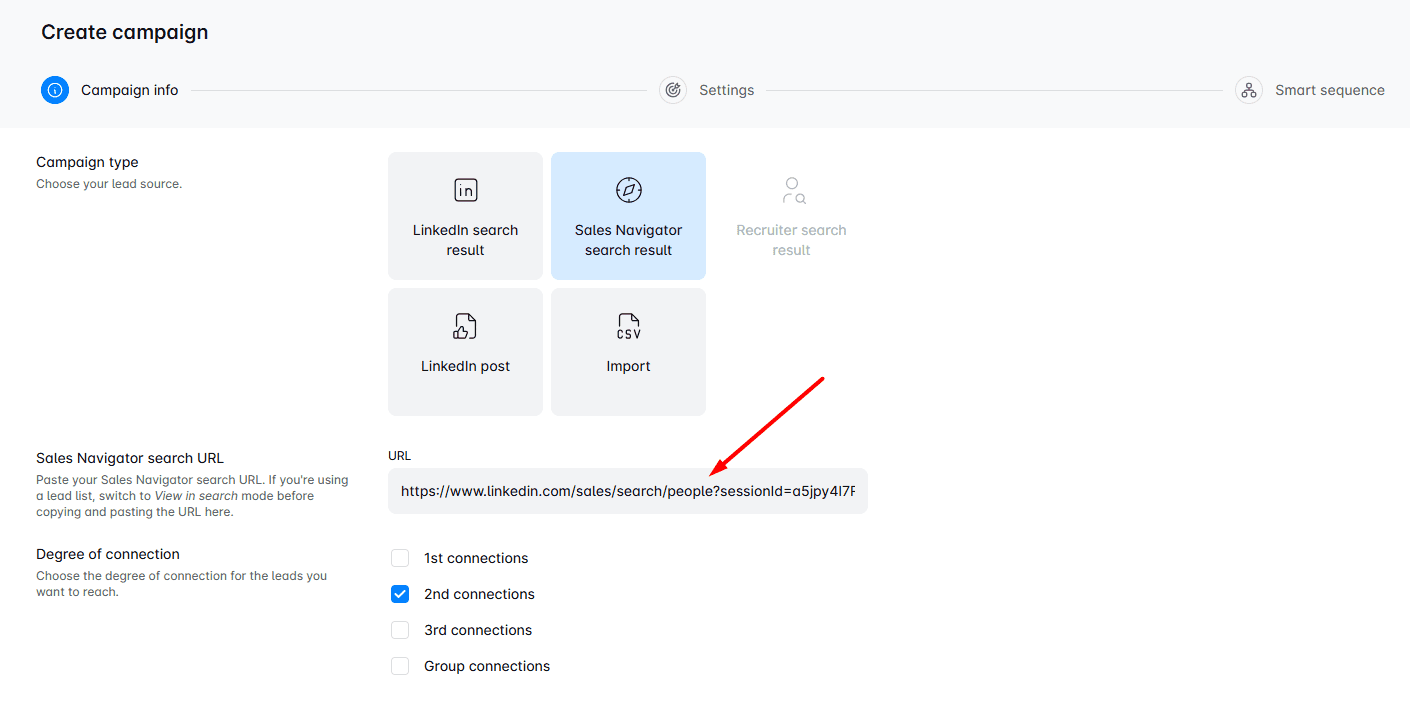Click the compass icon on Sales Navigator card
Screen dimensions: 1410x724
point(629,190)
